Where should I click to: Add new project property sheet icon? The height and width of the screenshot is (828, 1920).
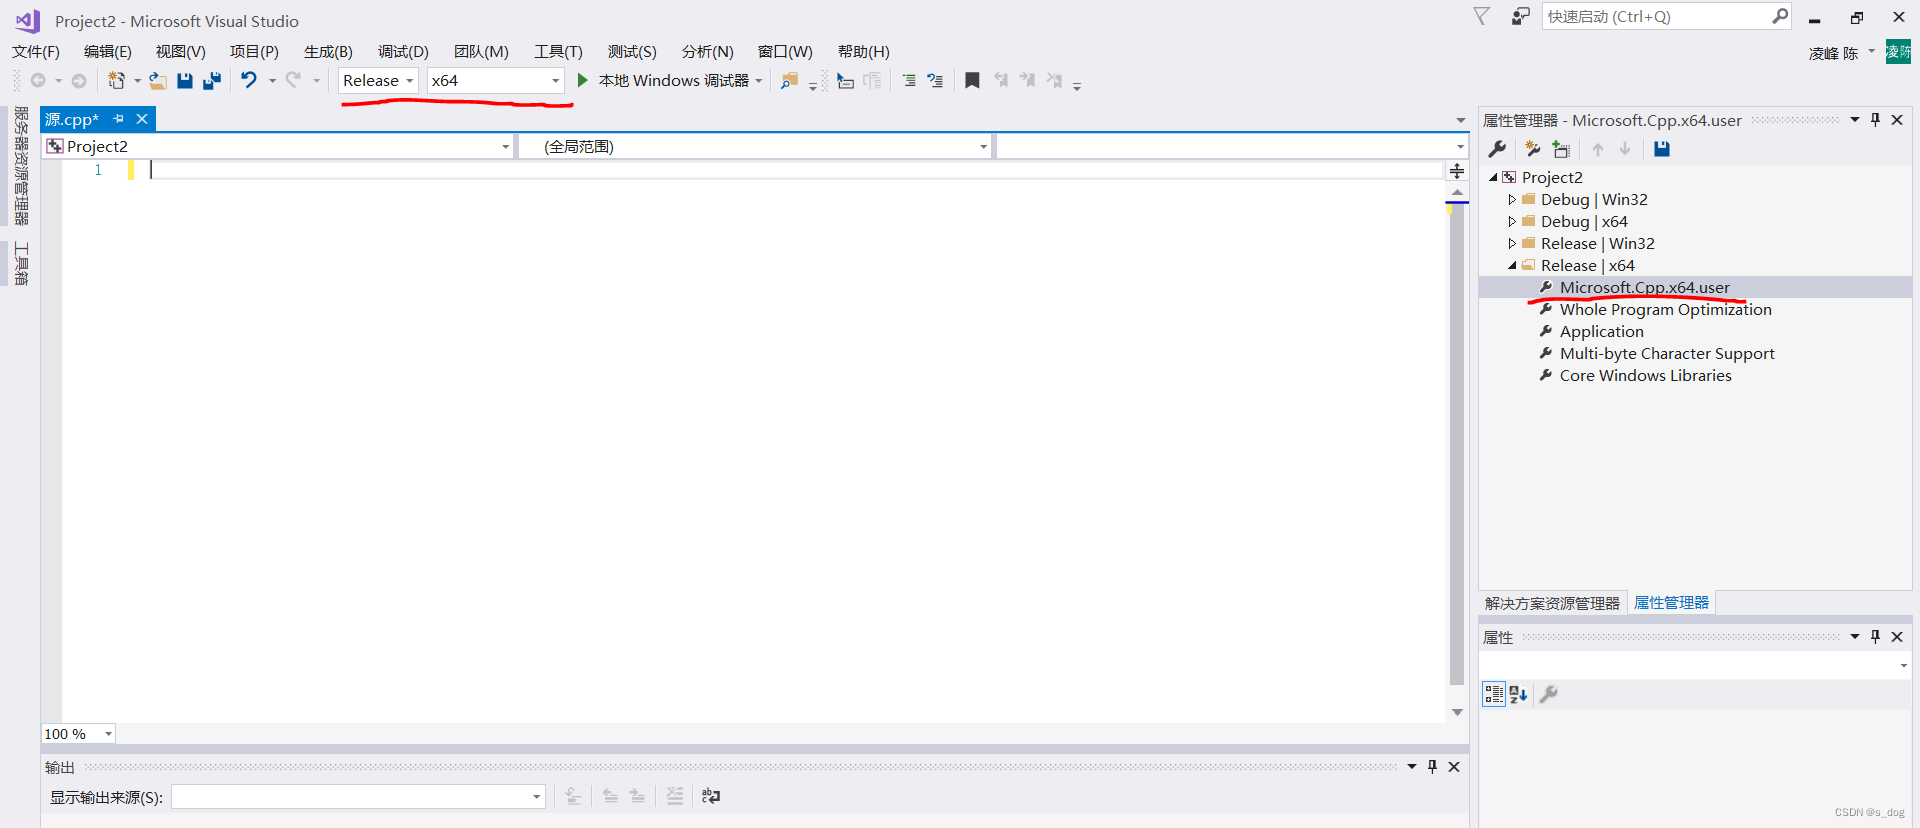tap(1533, 149)
